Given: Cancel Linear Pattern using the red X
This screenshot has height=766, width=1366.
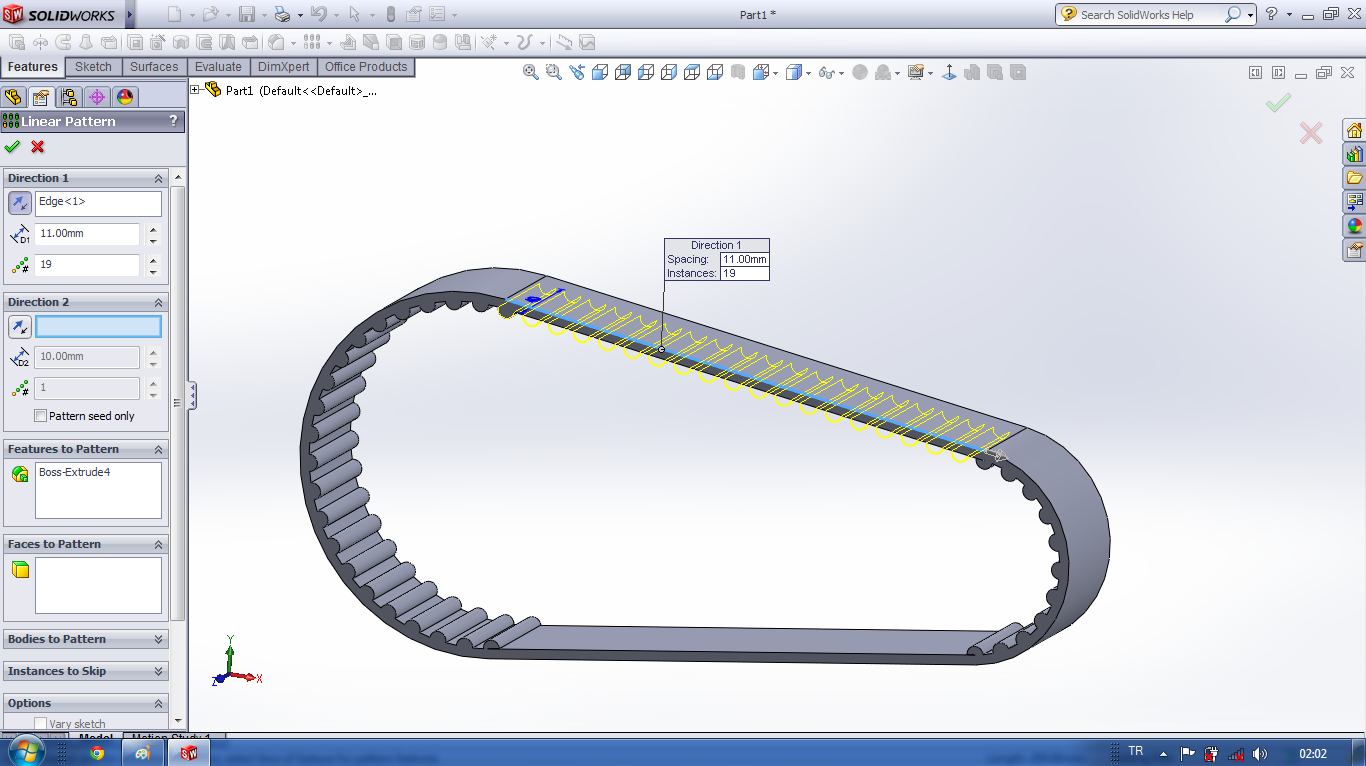Looking at the screenshot, I should coord(38,147).
